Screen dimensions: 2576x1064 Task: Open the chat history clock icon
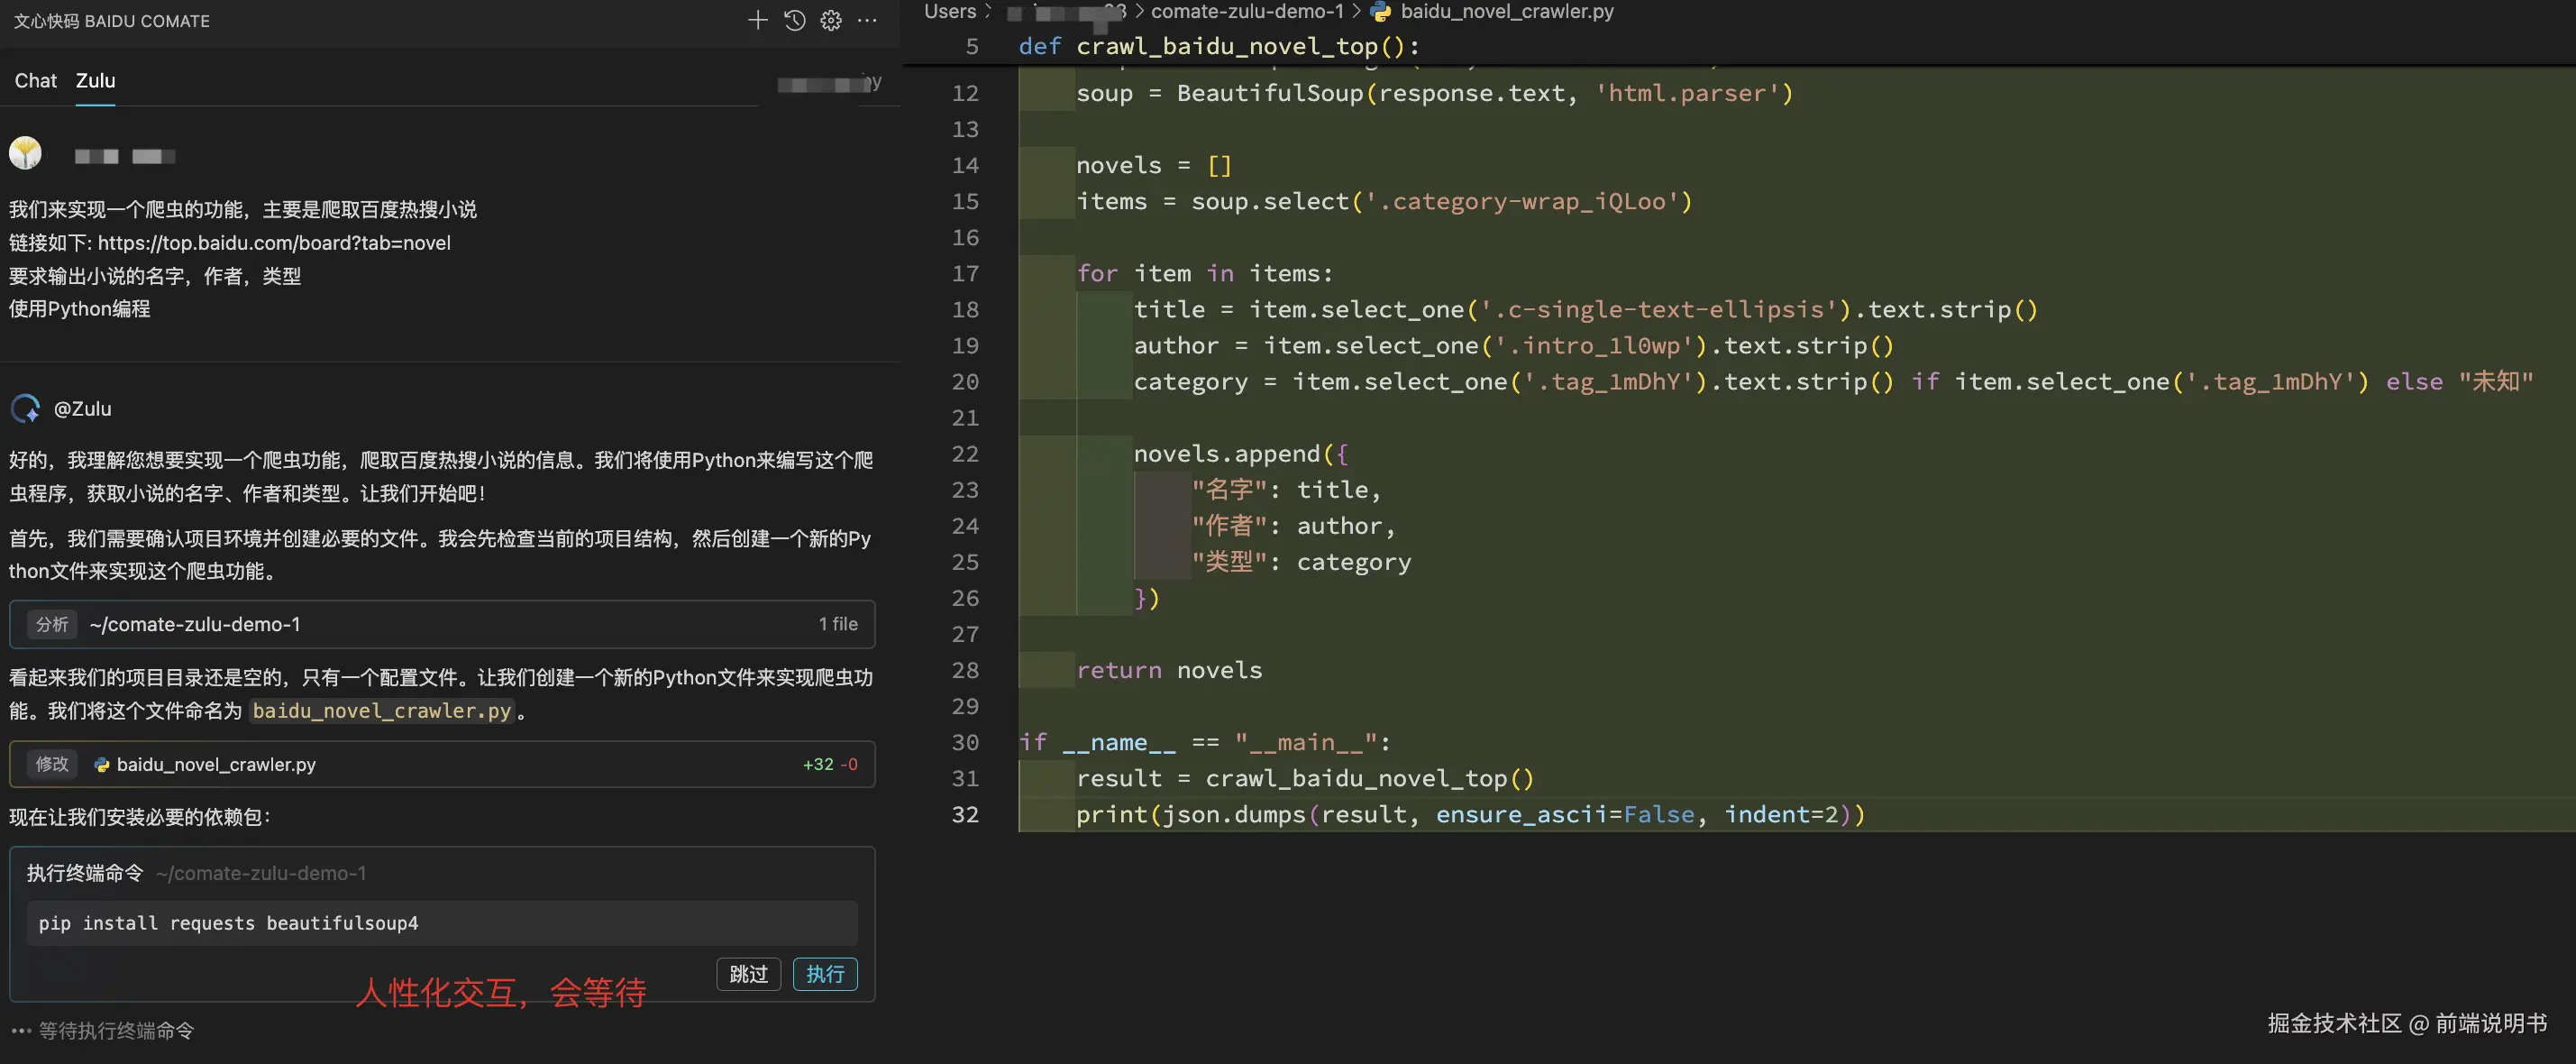[x=794, y=20]
